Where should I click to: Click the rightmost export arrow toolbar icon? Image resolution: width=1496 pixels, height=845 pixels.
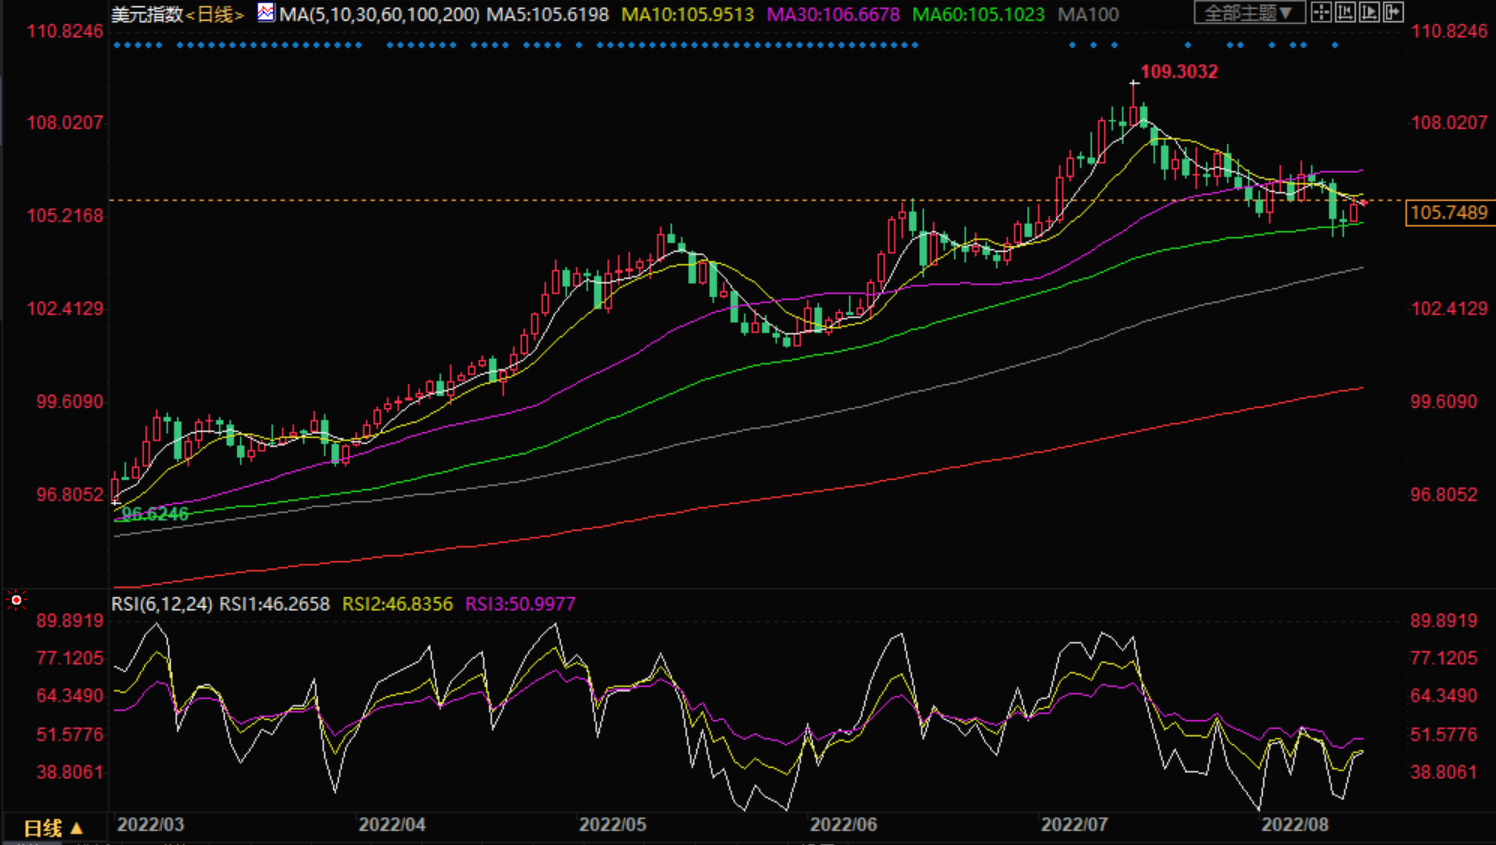[1393, 12]
